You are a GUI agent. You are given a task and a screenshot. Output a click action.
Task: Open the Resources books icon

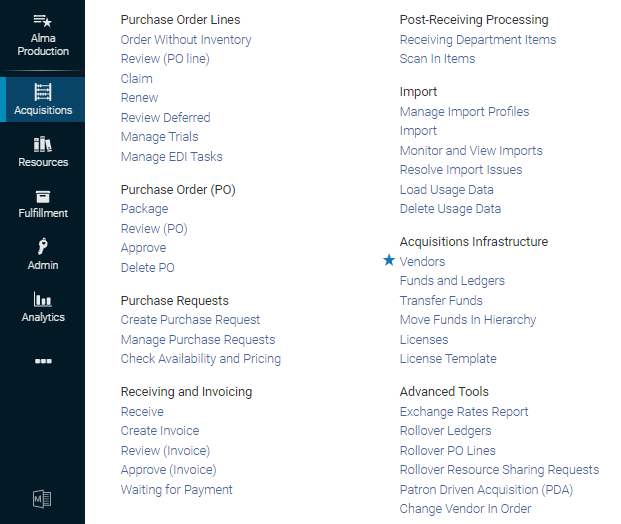point(43,144)
